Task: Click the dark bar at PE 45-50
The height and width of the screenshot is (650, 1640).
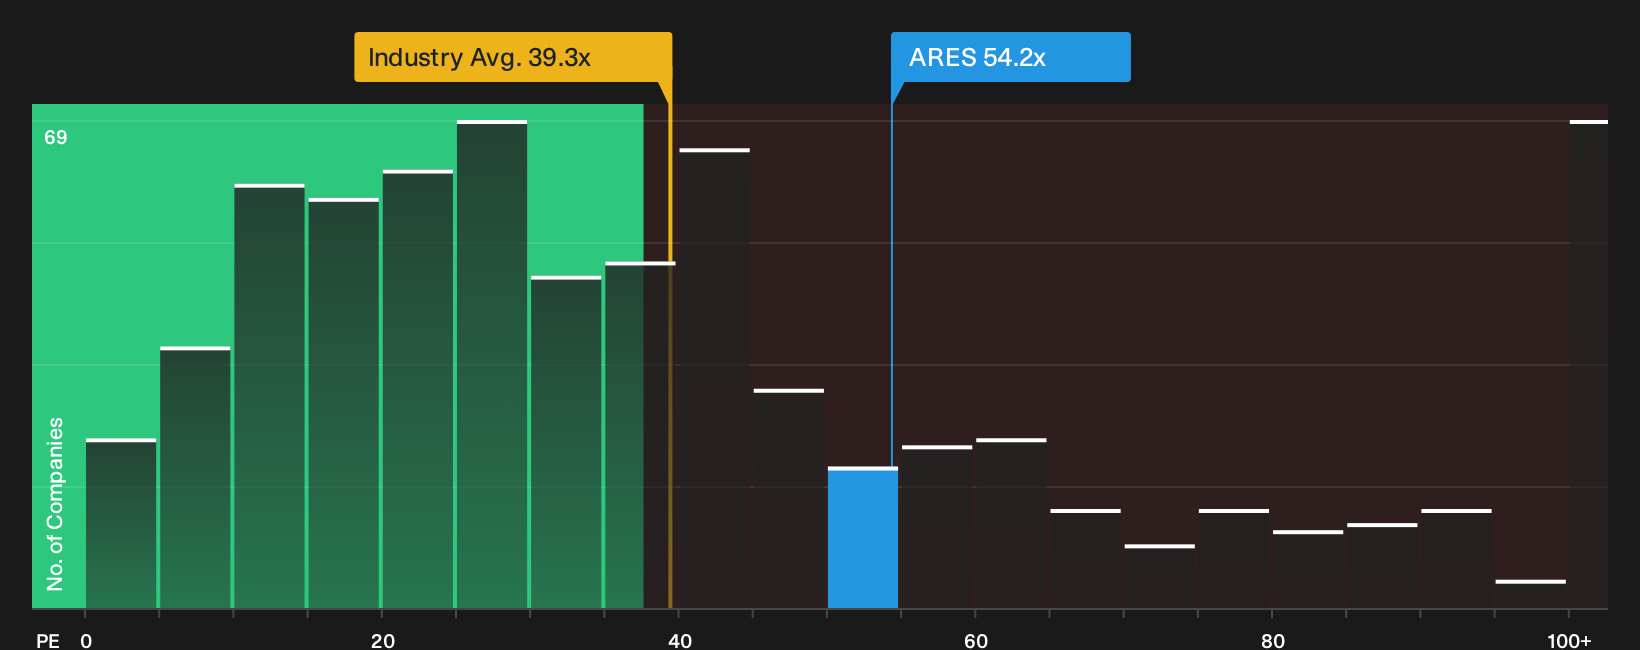Action: [789, 499]
